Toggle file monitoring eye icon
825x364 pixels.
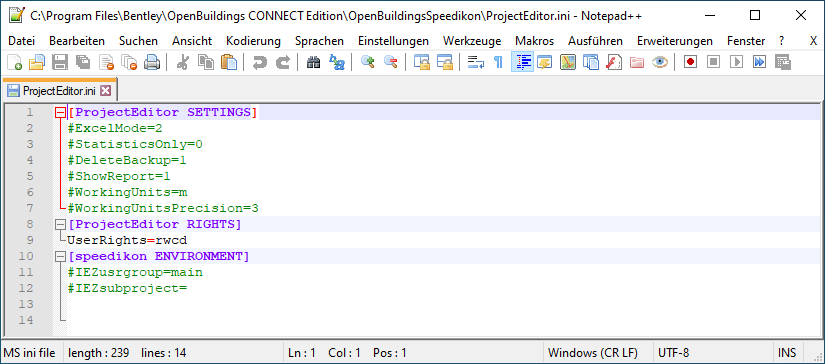[x=660, y=63]
